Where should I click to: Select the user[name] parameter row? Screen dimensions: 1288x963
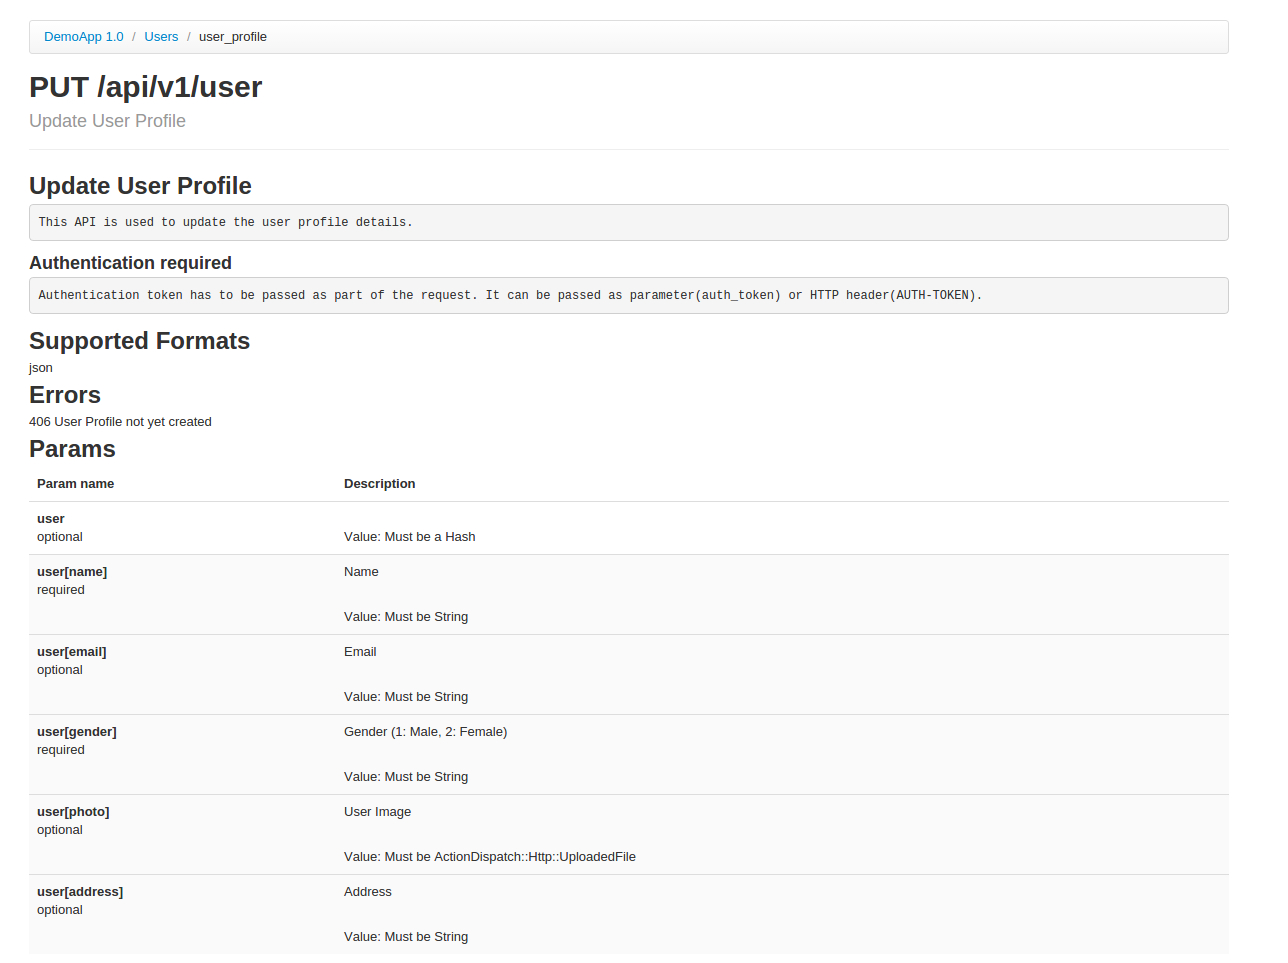[x=72, y=571]
